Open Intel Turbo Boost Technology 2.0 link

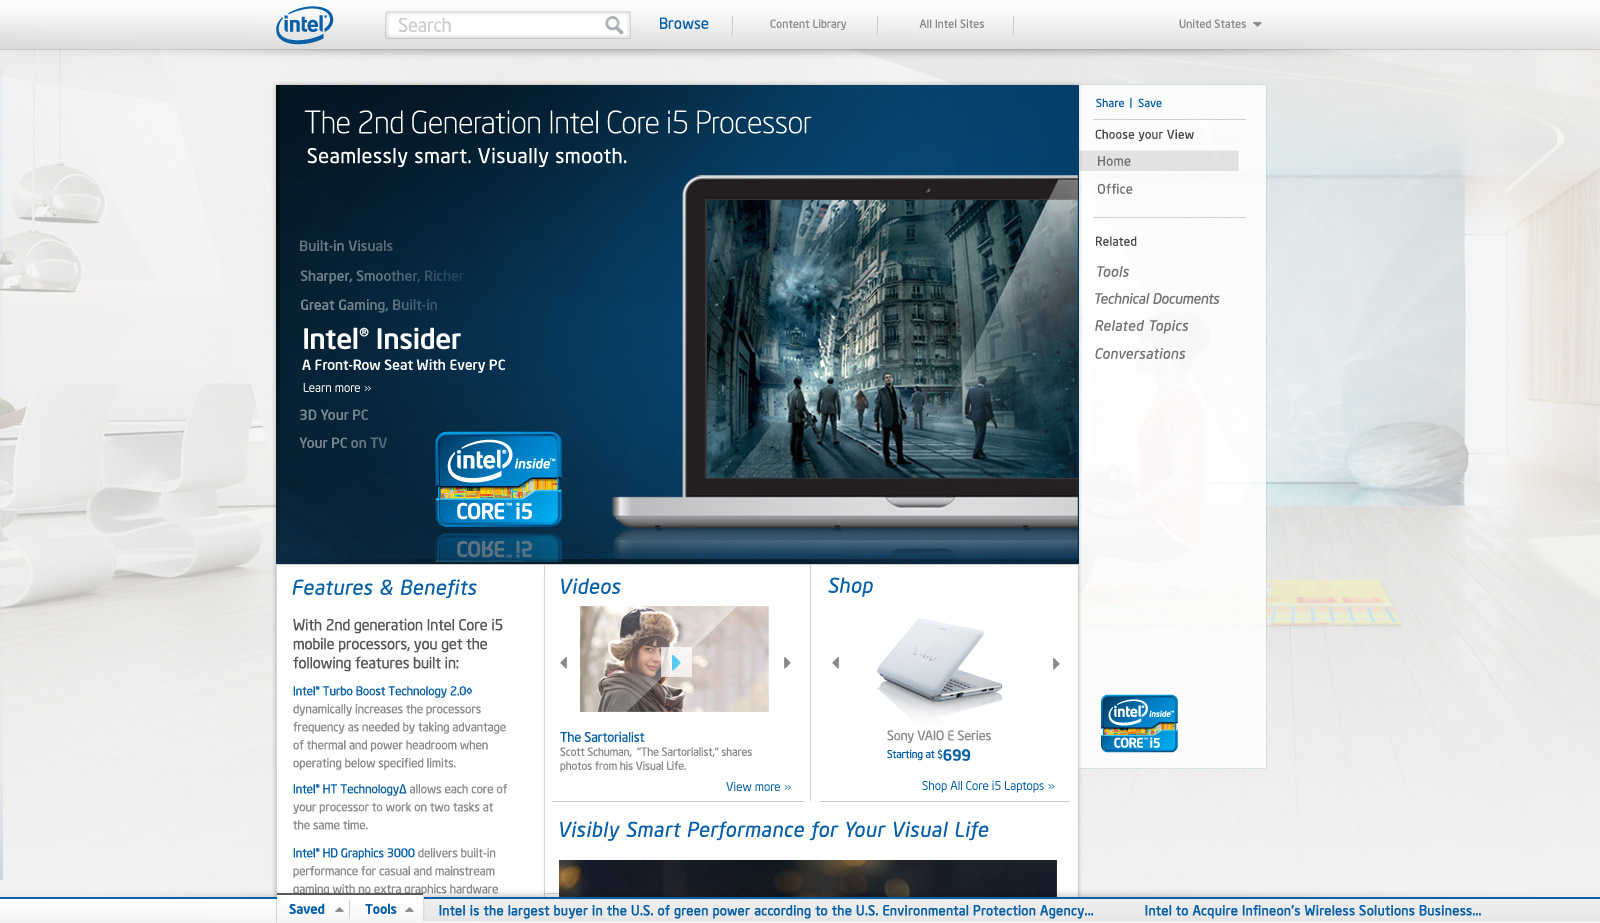tap(382, 691)
